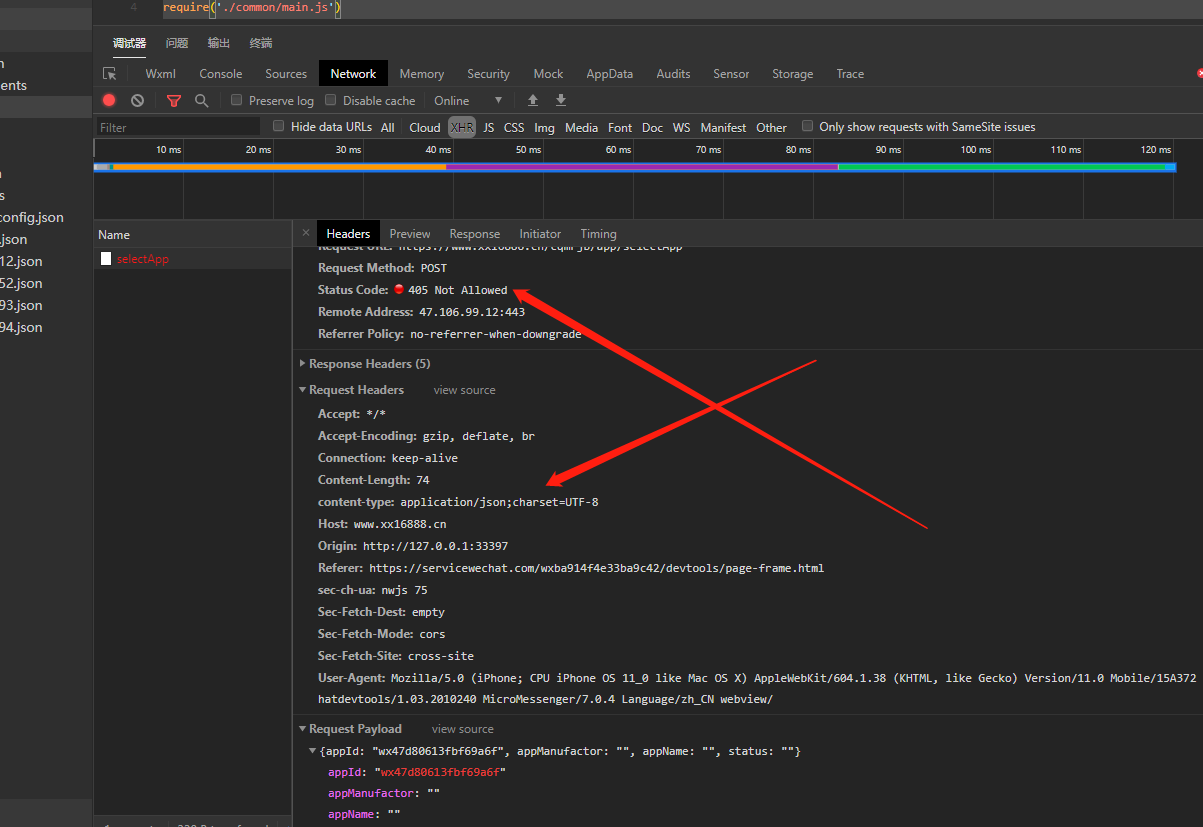Switch to the 终端 tab
The width and height of the screenshot is (1203, 827).
(x=261, y=43)
